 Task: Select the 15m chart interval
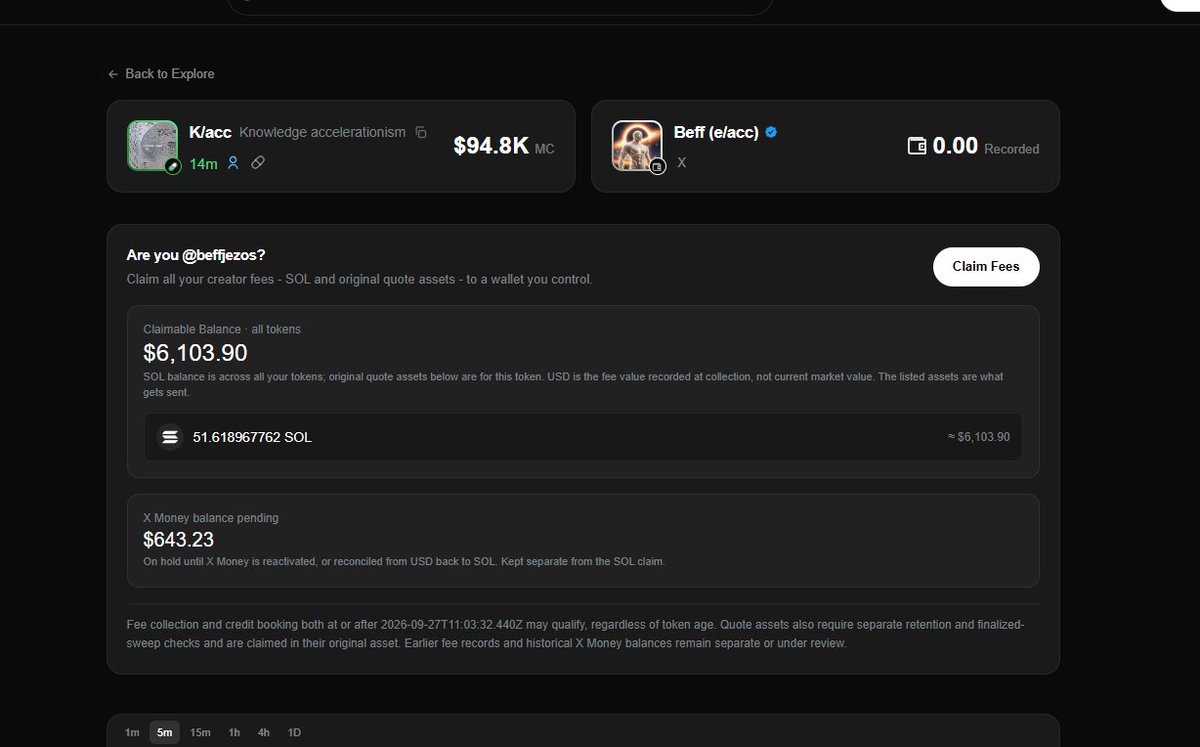(200, 732)
